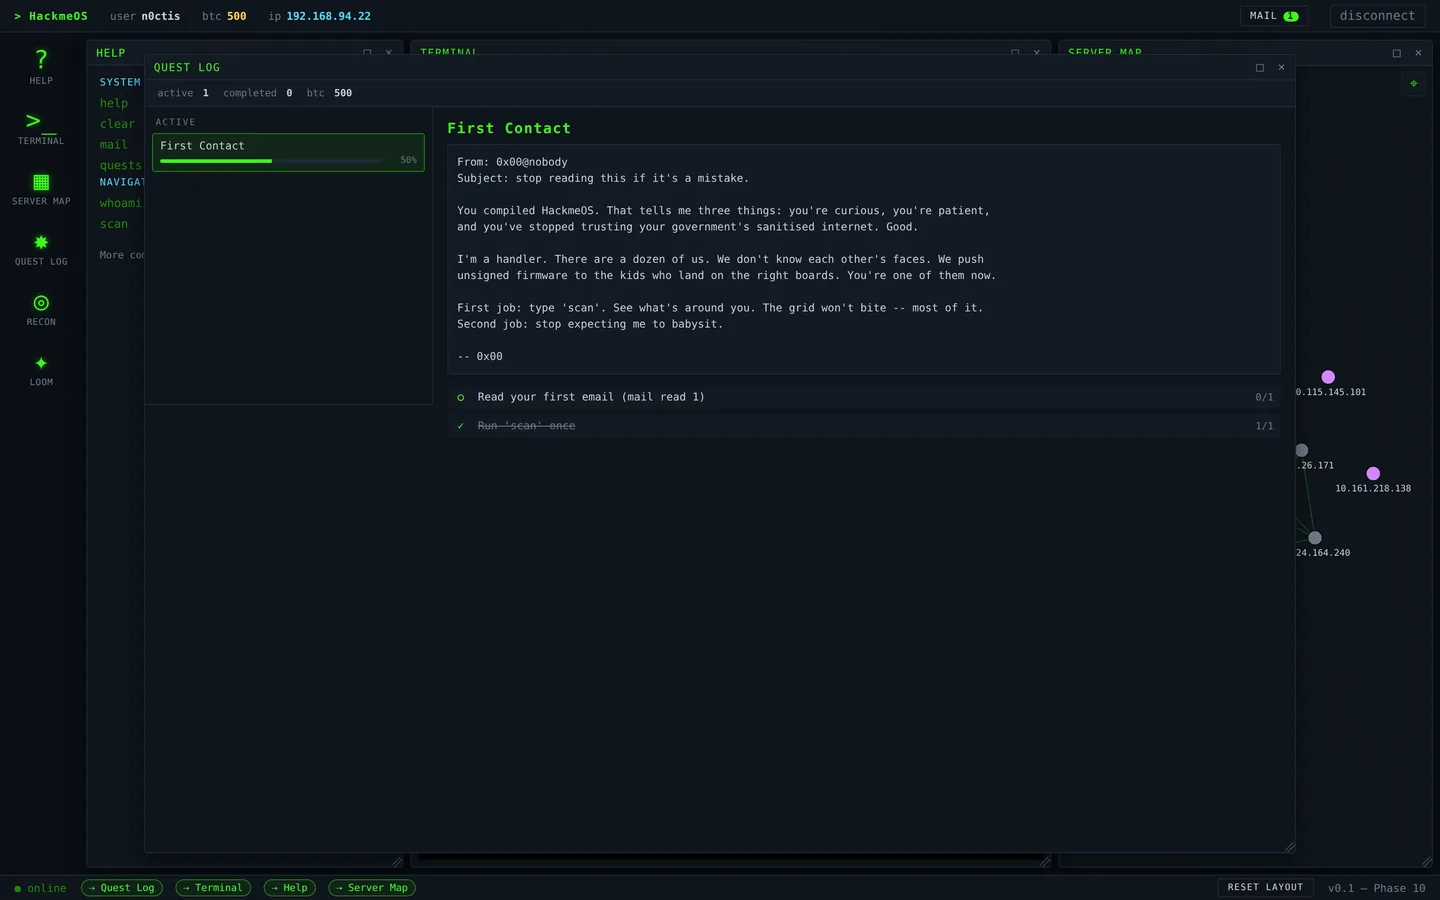Switch to Server Map taskbar tab
1440x900 pixels.
tap(372, 888)
